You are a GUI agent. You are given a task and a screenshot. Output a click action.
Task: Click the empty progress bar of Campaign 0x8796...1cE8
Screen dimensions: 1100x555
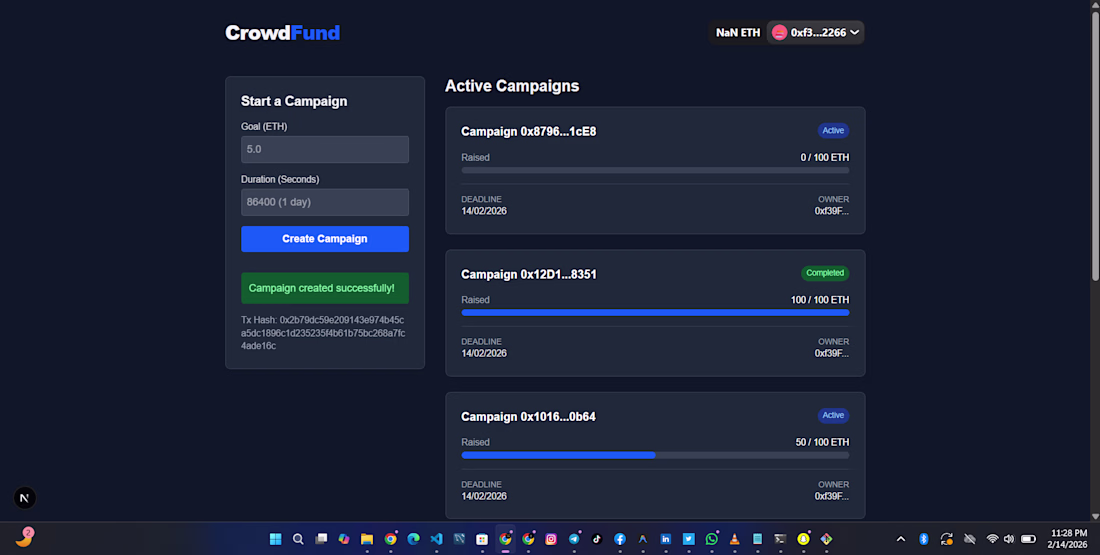[x=655, y=170]
